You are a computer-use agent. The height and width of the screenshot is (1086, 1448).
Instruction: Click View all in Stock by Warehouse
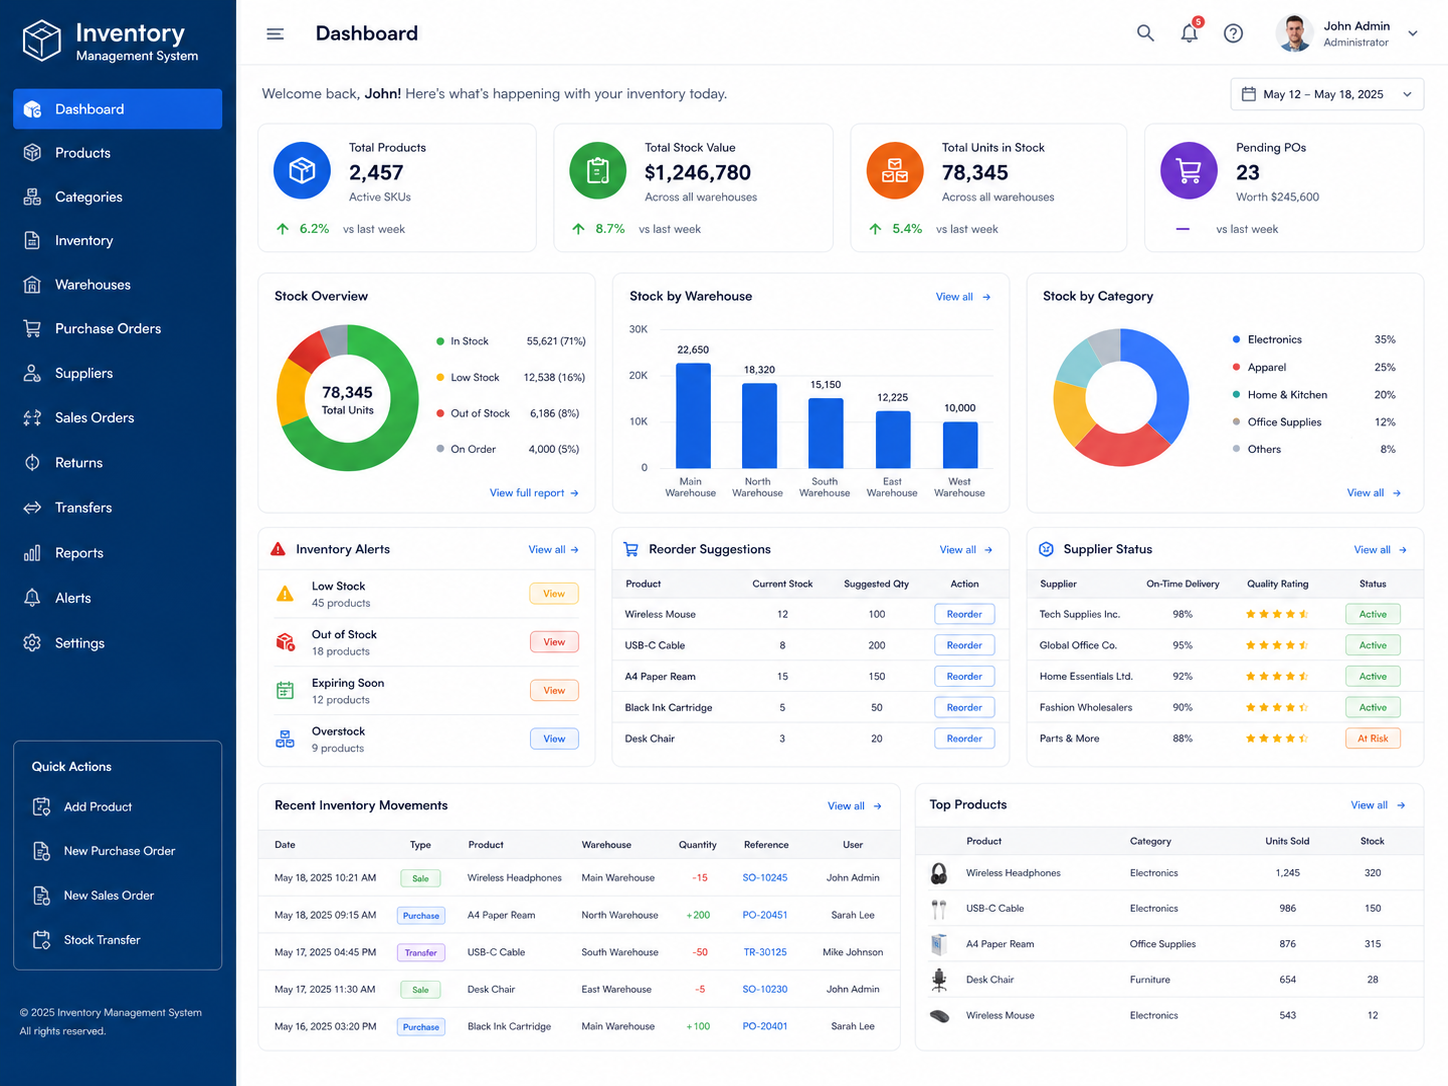pos(963,297)
